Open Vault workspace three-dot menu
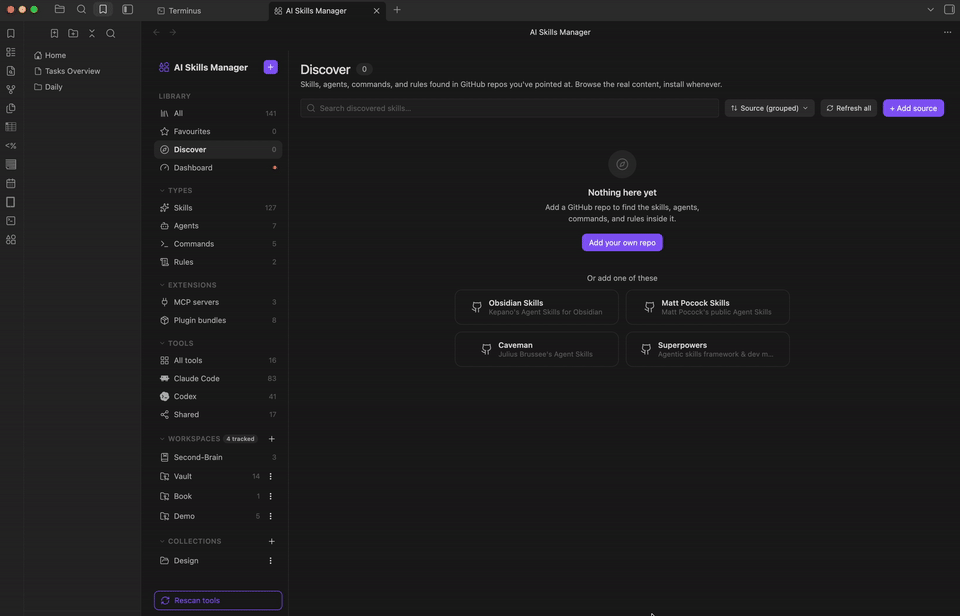The image size is (960, 616). [x=271, y=476]
